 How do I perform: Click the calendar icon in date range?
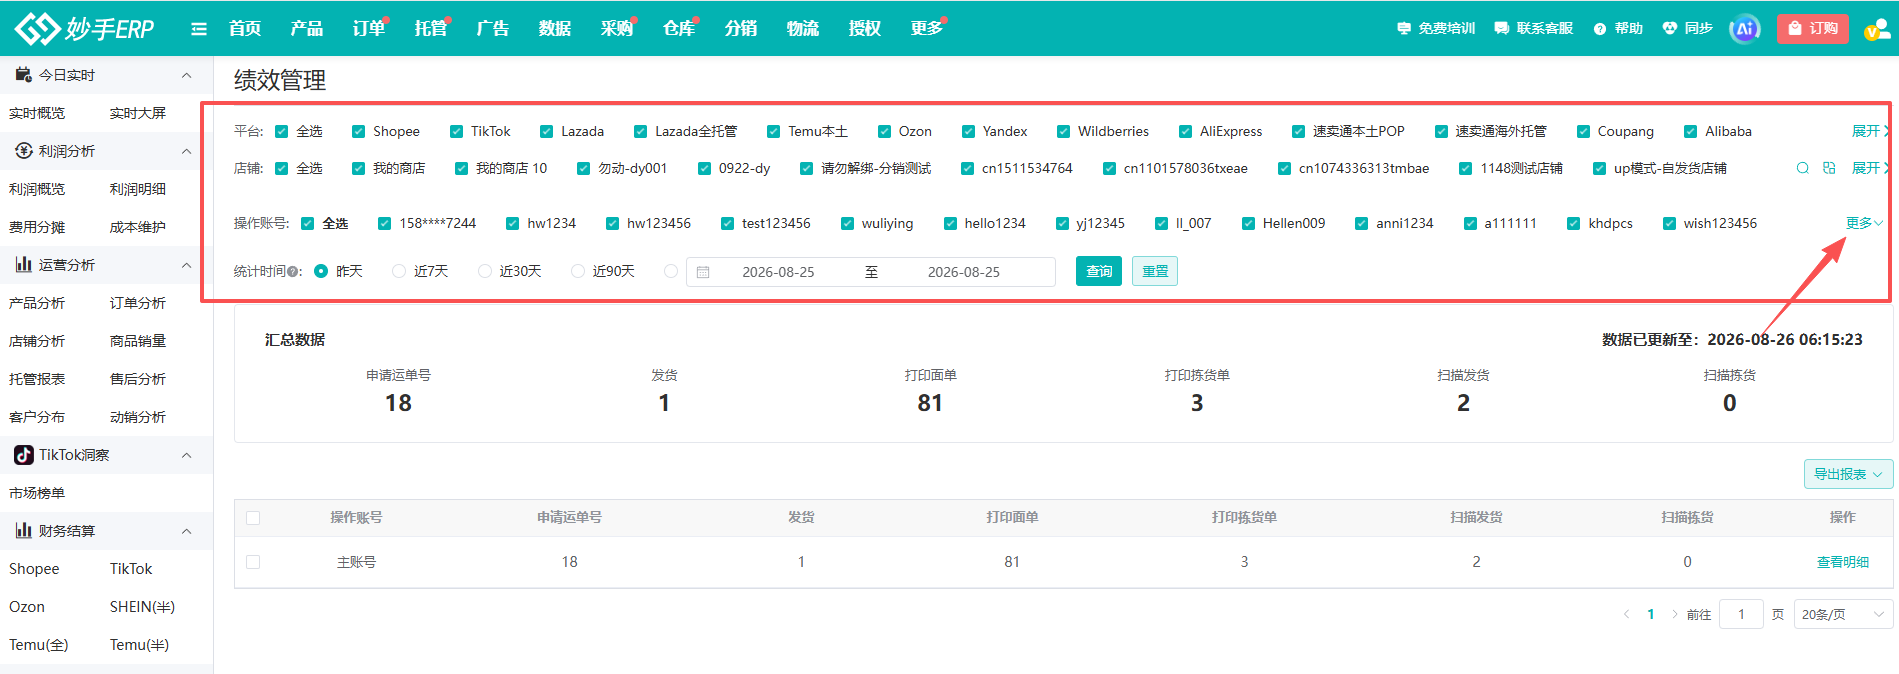coord(703,272)
